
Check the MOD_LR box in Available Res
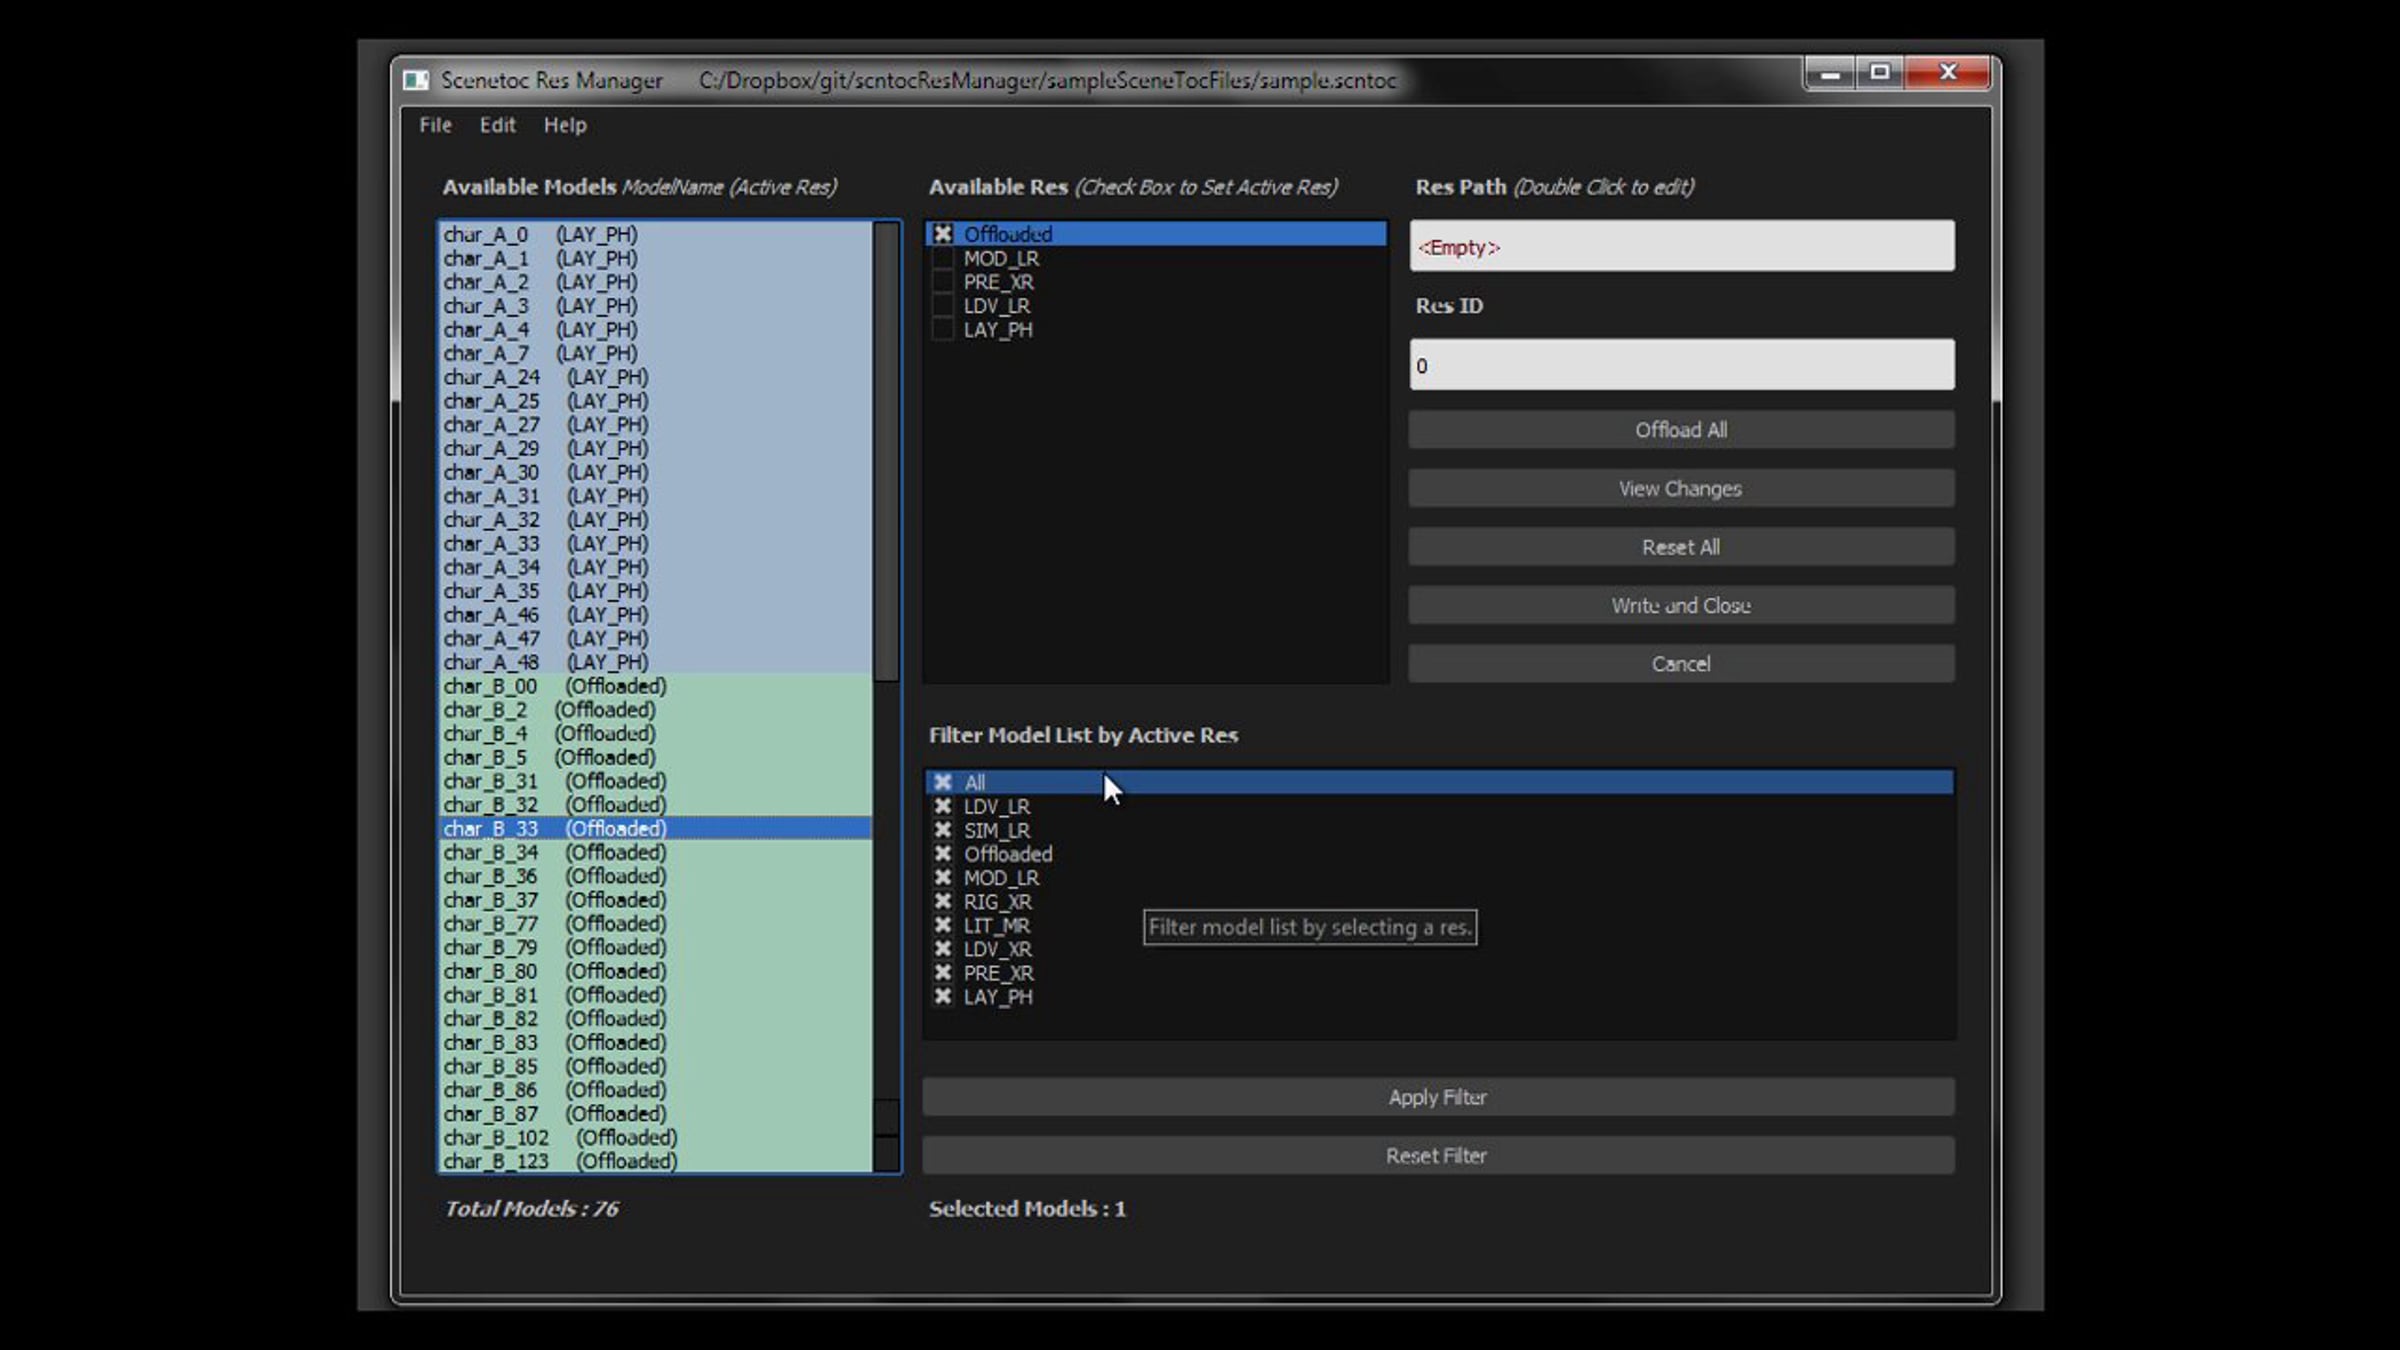942,258
